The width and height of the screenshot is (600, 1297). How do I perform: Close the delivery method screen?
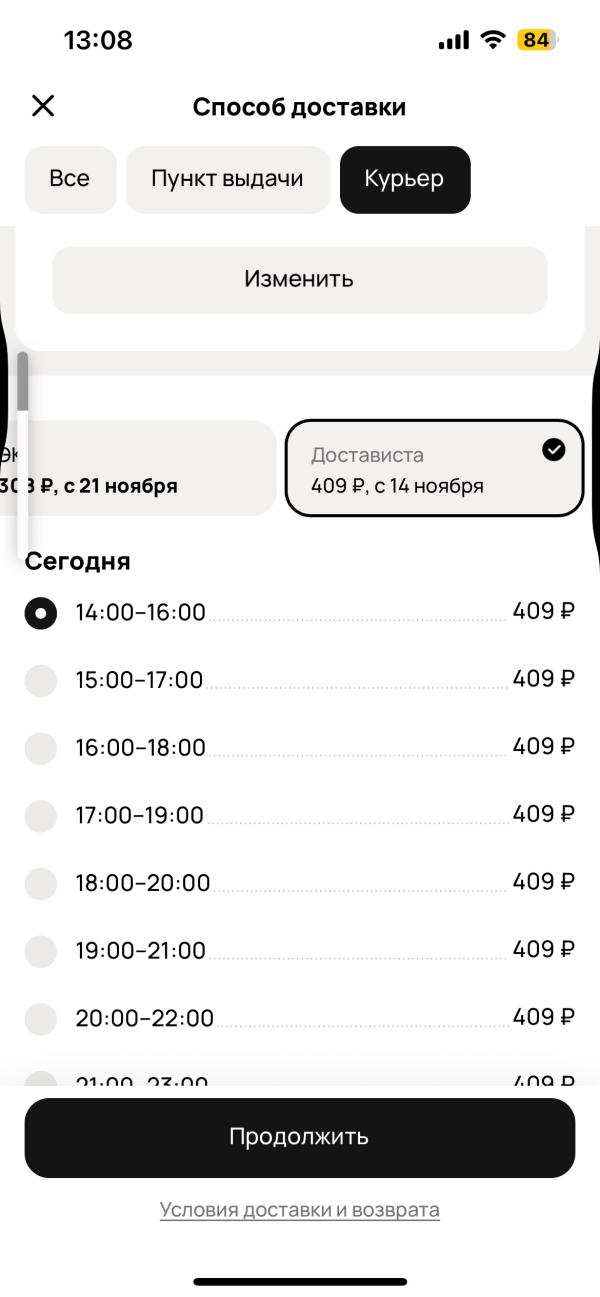(43, 106)
